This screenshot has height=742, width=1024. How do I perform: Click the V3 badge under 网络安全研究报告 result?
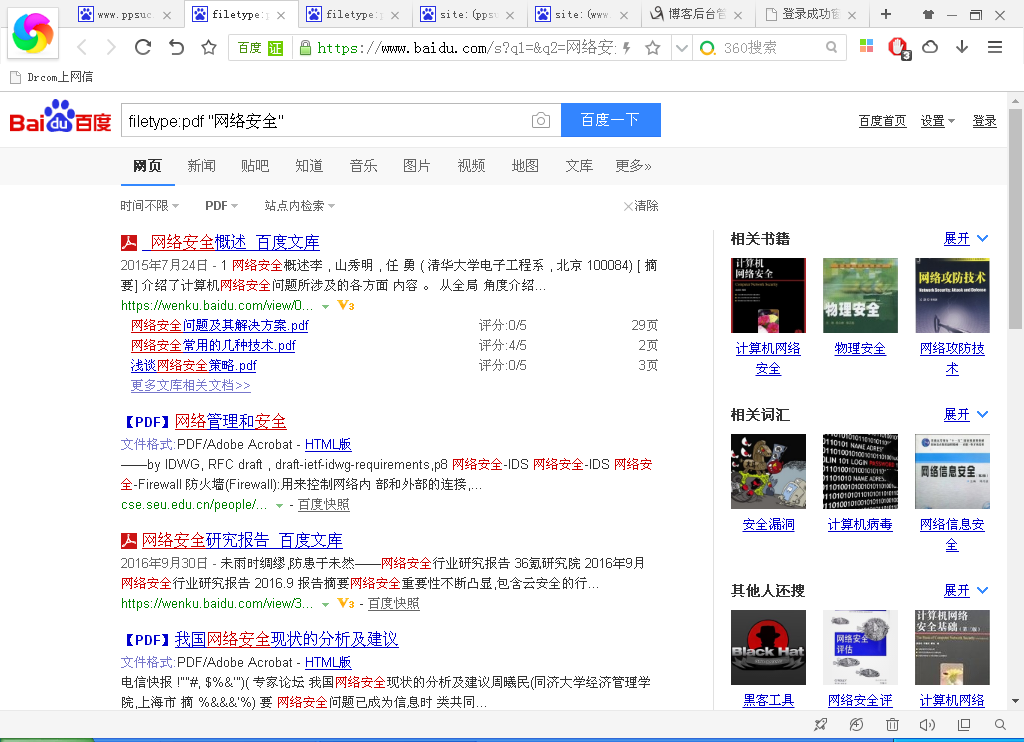click(x=345, y=603)
